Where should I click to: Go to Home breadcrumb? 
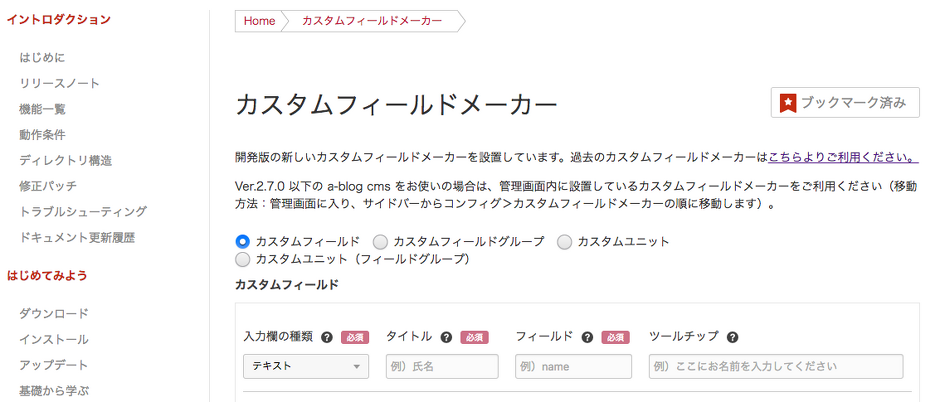(x=259, y=21)
